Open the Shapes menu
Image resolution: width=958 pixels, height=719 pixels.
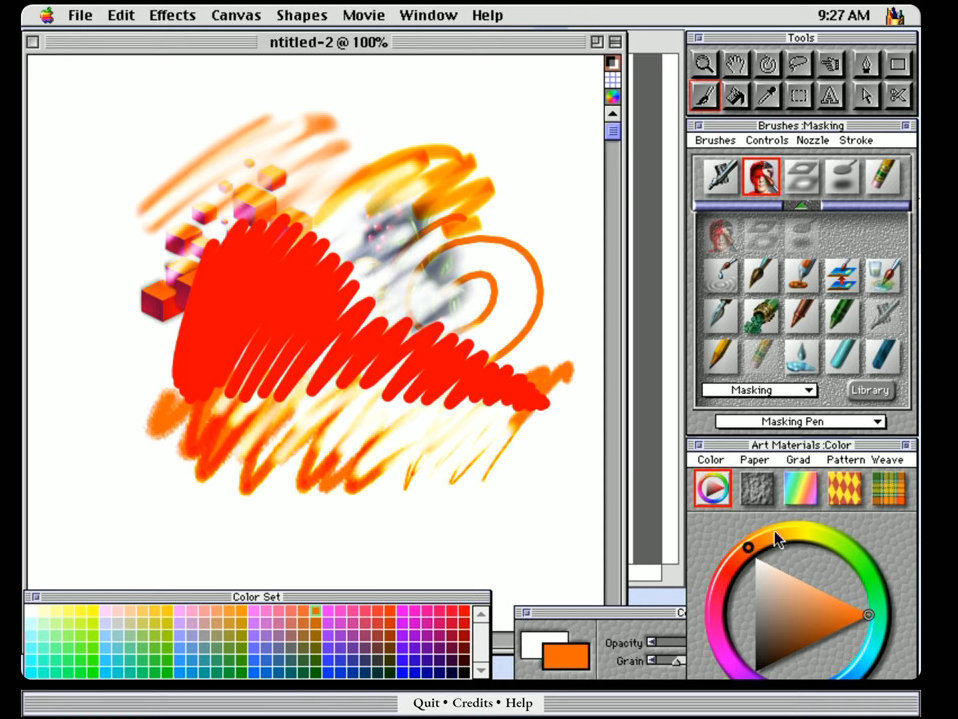point(302,15)
